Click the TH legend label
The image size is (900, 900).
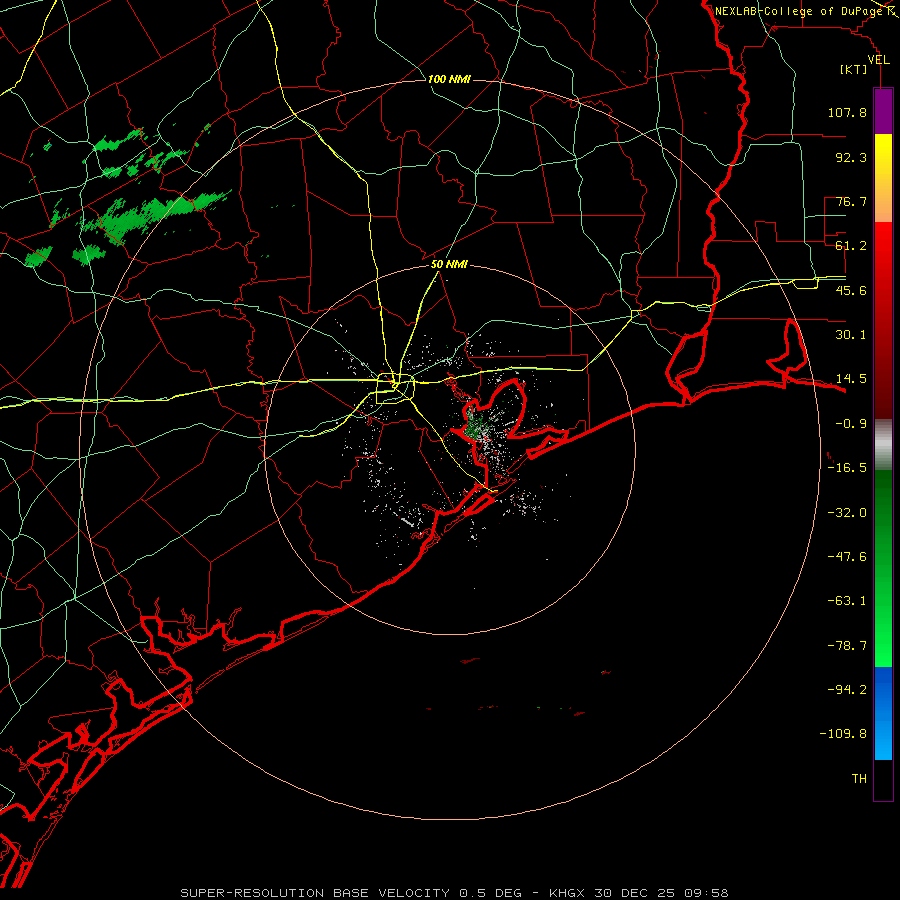click(859, 779)
